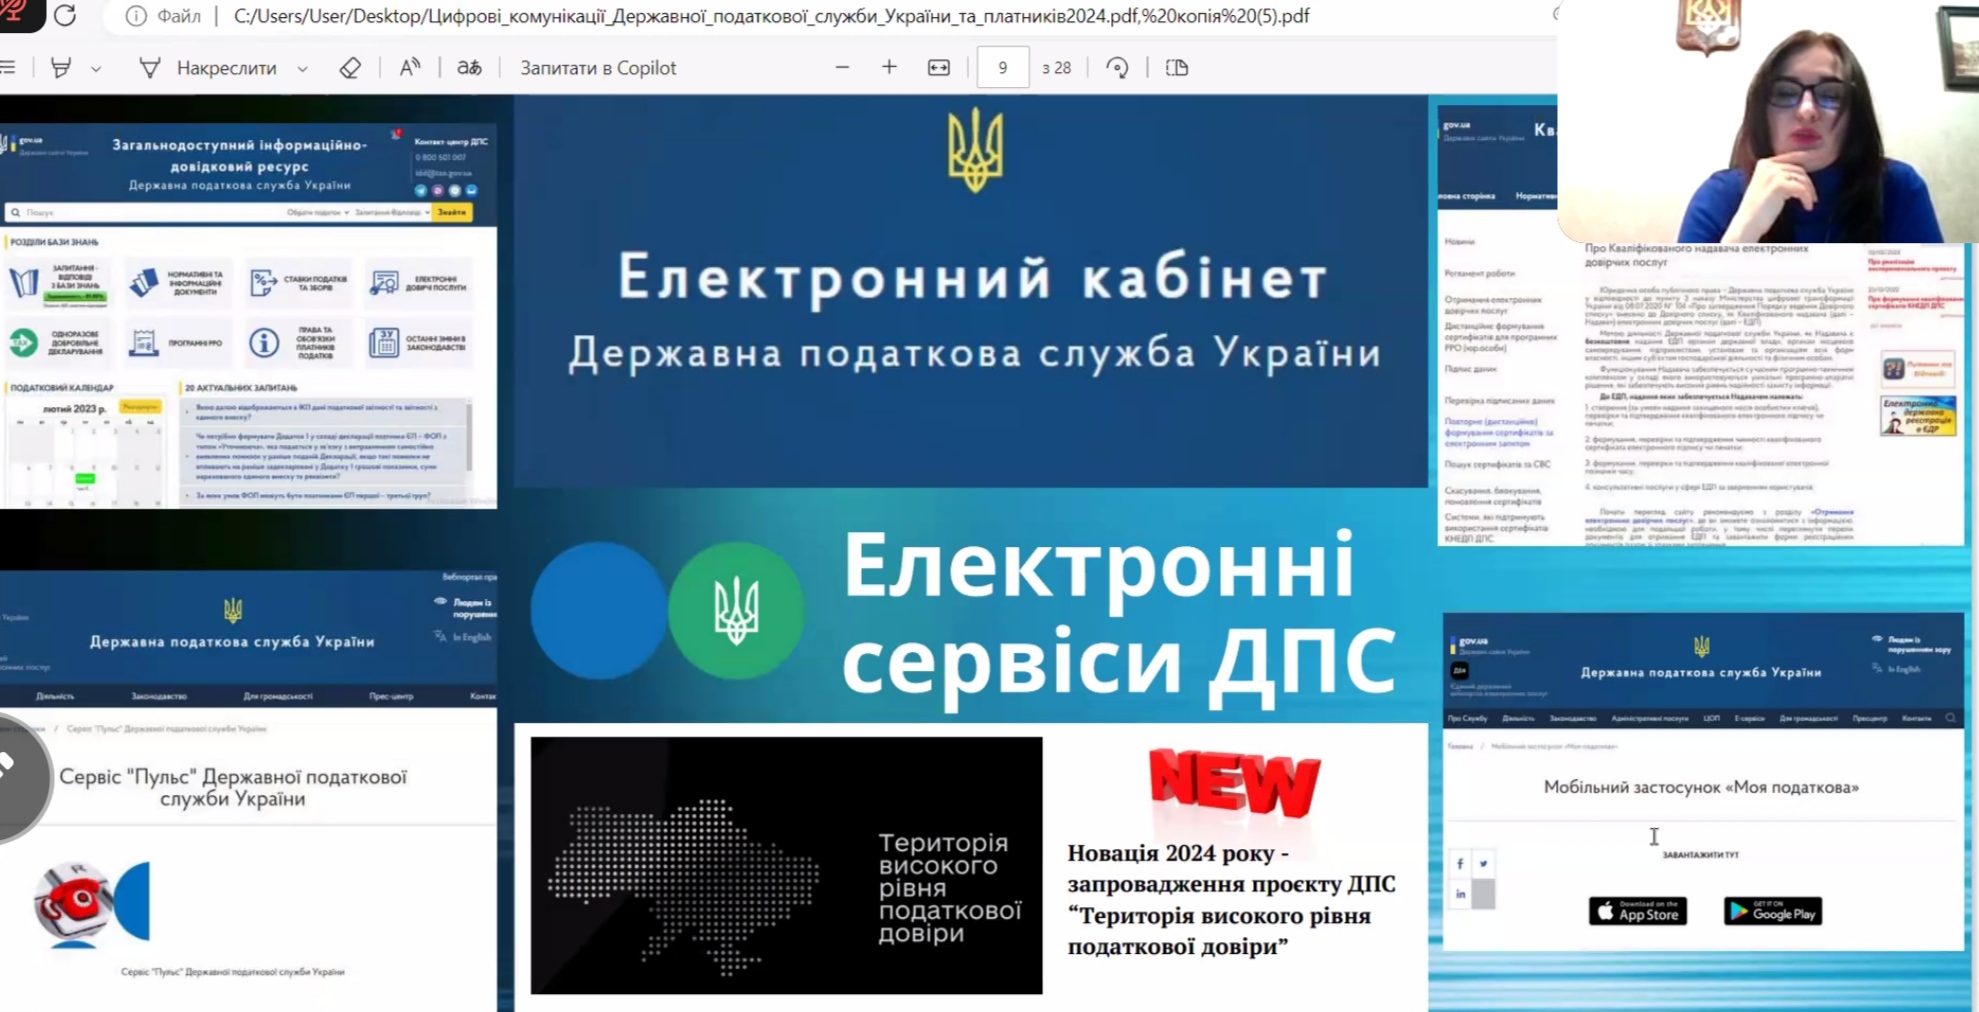Zoom out using the minus button
The height and width of the screenshot is (1012, 1979).
842,68
